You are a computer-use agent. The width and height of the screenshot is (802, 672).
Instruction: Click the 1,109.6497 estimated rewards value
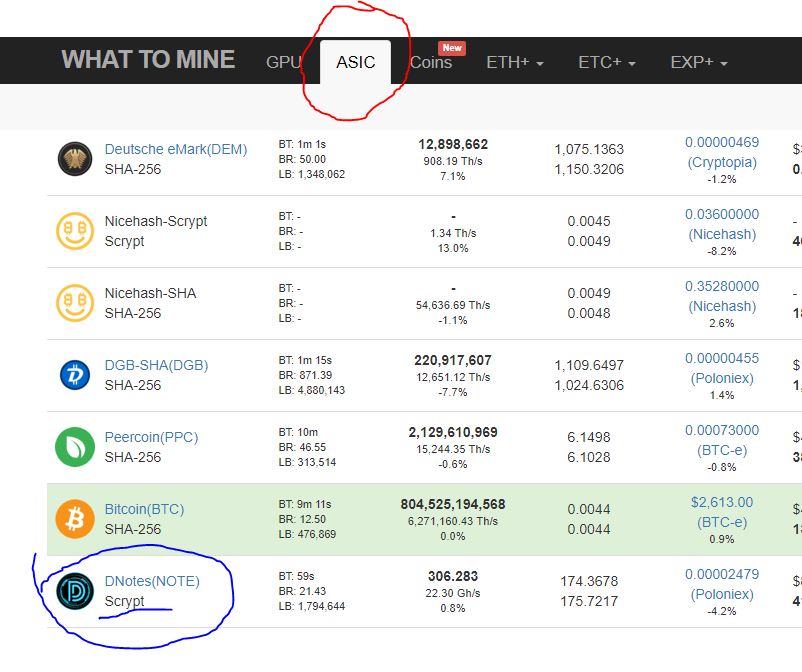point(589,365)
